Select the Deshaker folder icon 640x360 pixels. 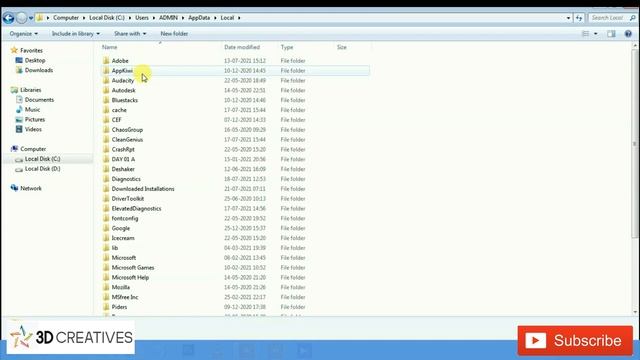click(106, 169)
